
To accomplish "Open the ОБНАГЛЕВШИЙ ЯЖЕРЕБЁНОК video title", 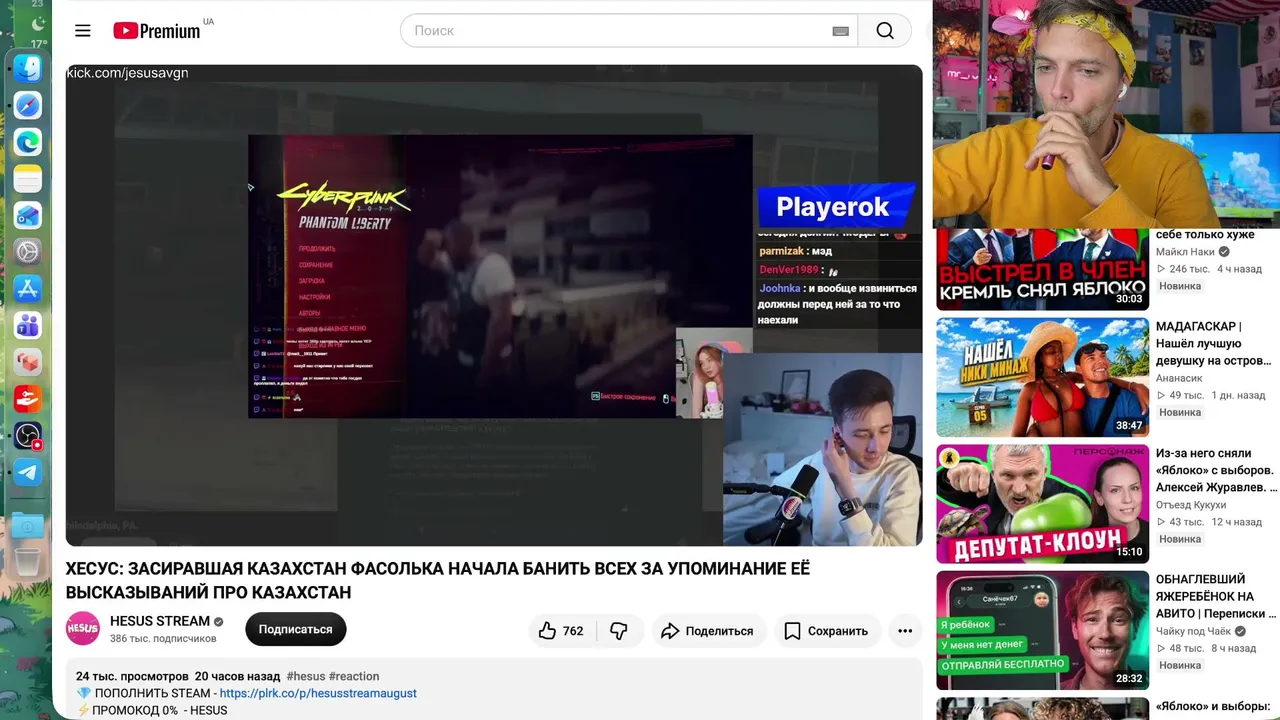I will click(1216, 596).
